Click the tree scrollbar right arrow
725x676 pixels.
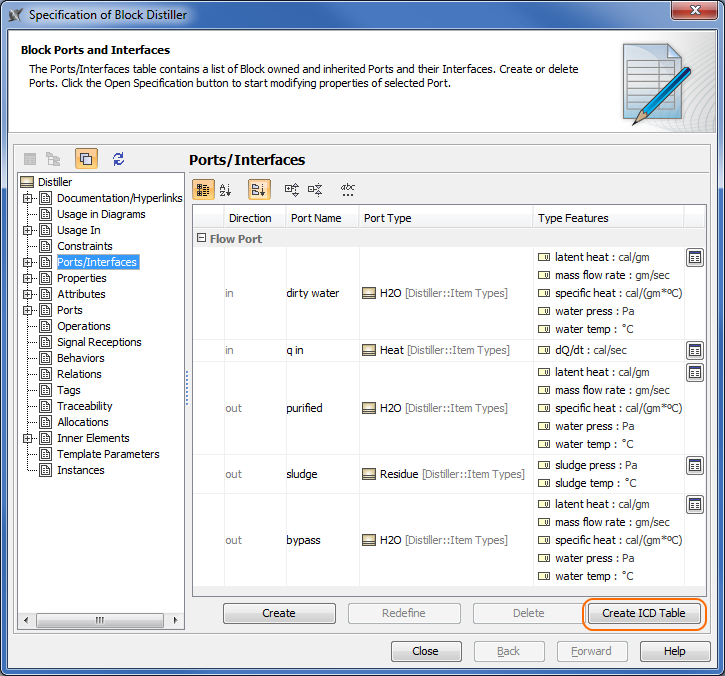coord(176,620)
